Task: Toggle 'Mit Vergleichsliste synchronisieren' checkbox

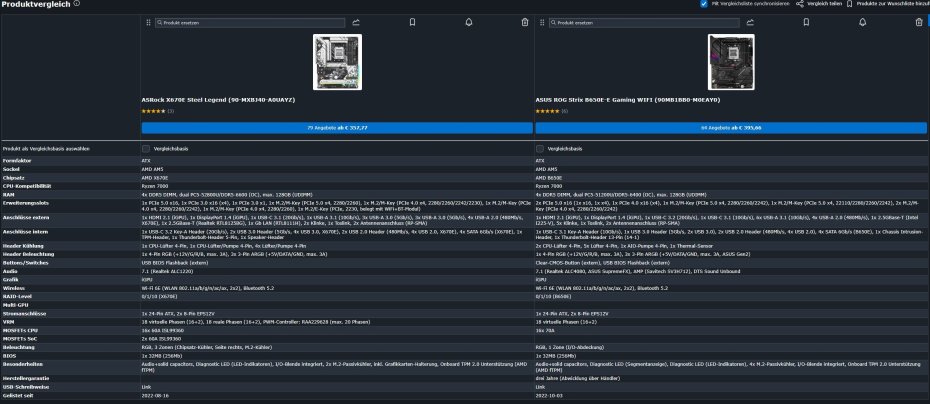Action: point(703,4)
